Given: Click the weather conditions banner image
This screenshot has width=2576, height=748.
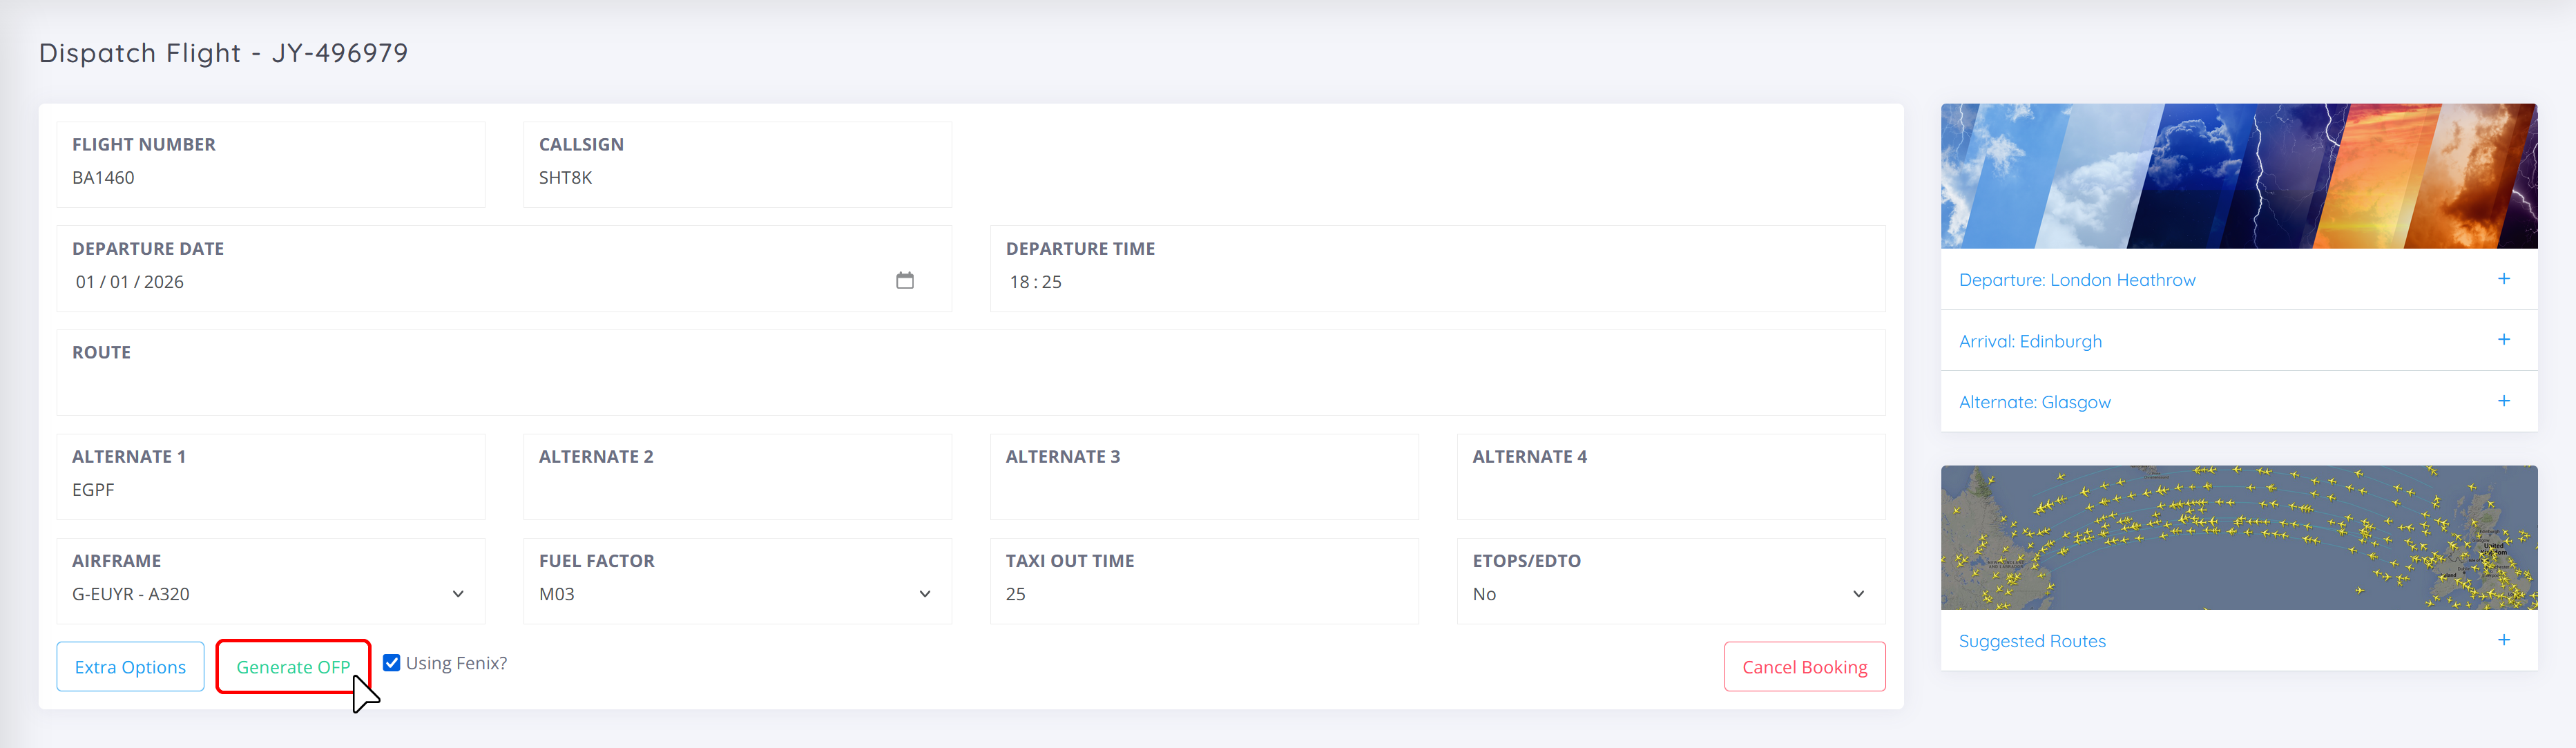Looking at the screenshot, I should (2238, 176).
